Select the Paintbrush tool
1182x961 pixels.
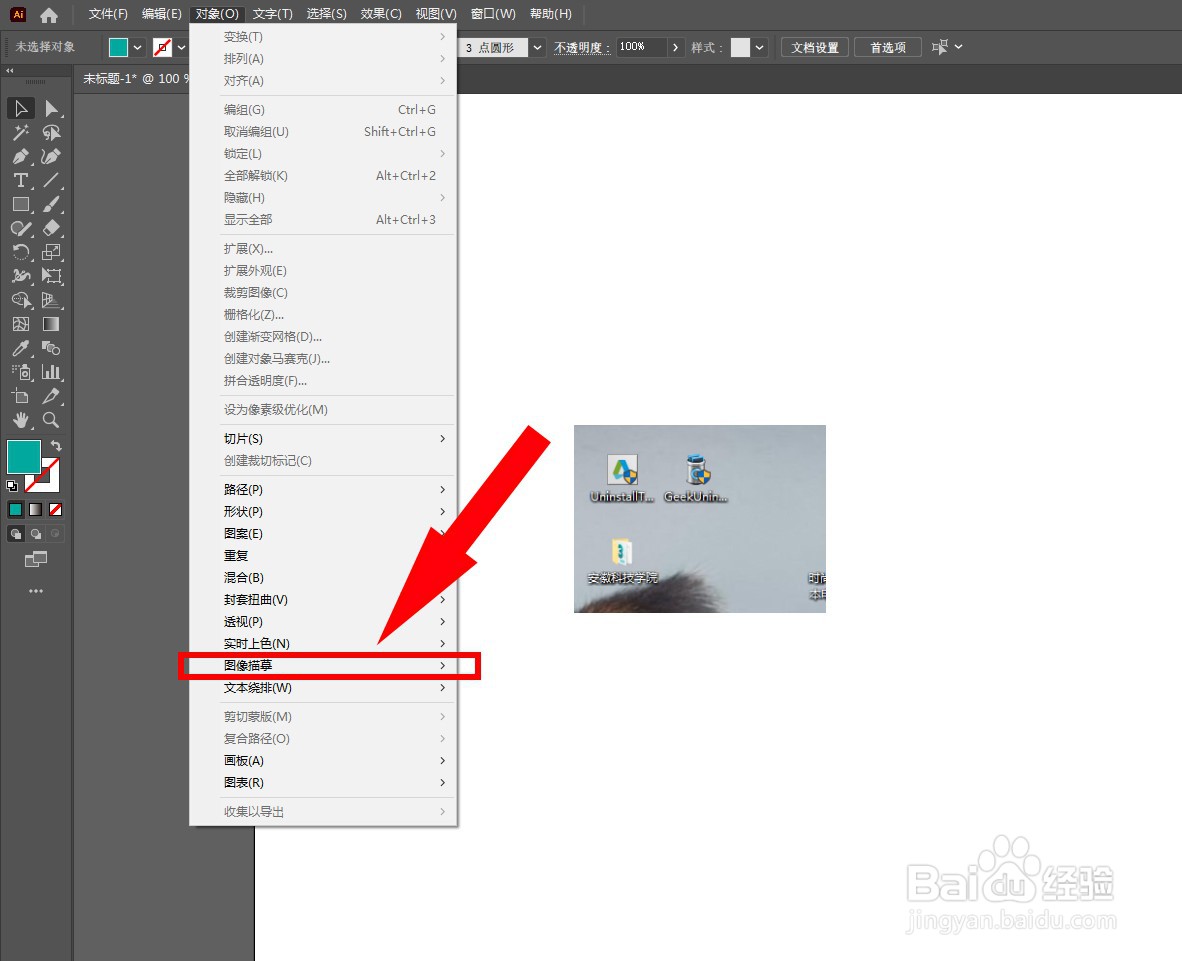(x=51, y=204)
